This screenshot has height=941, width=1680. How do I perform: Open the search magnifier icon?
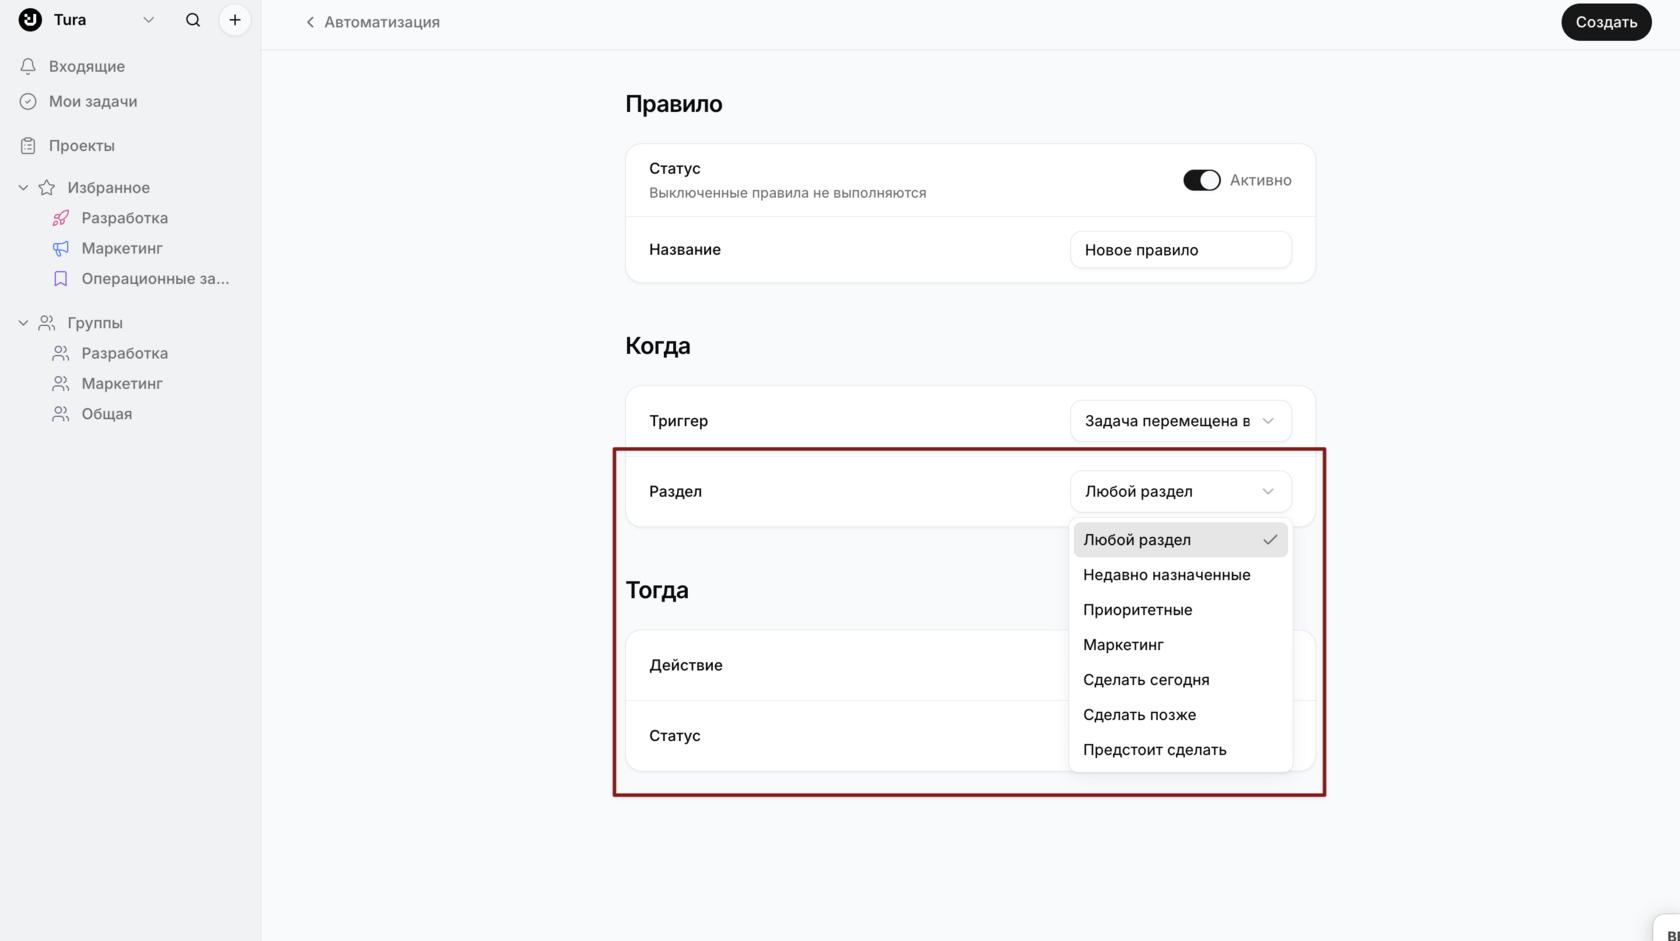(x=193, y=20)
